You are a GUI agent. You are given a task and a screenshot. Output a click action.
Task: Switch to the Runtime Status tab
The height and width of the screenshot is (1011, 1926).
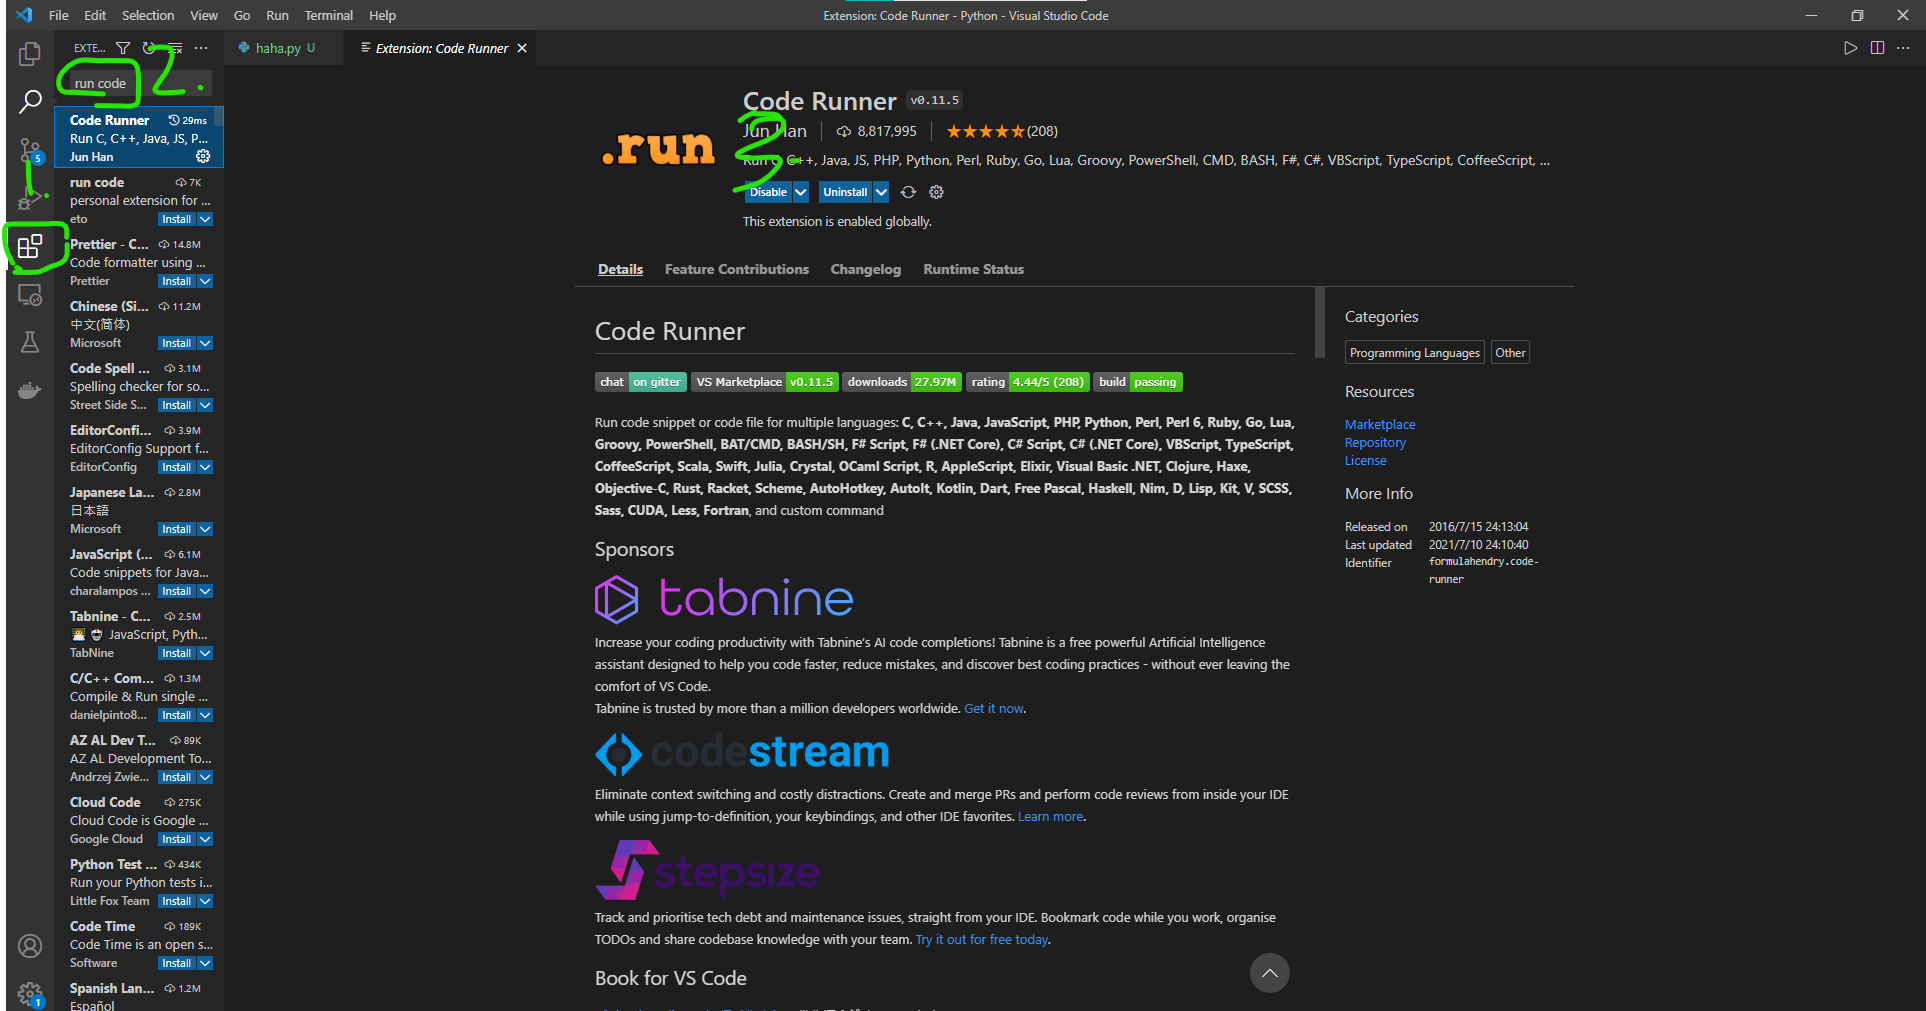coord(974,269)
